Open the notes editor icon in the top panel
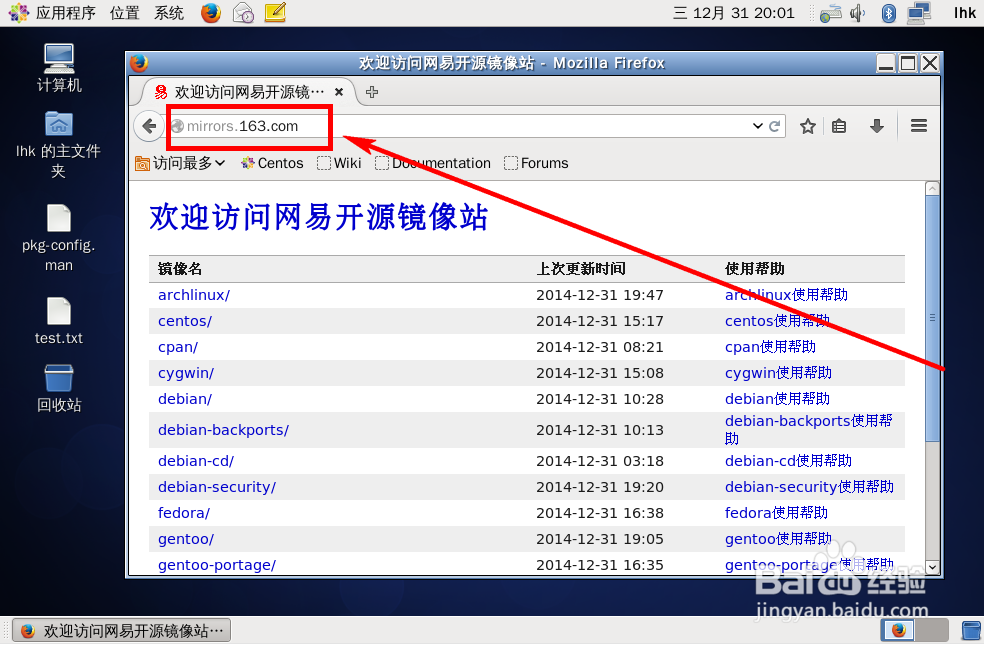Screen dimensions: 984x645 [275, 13]
